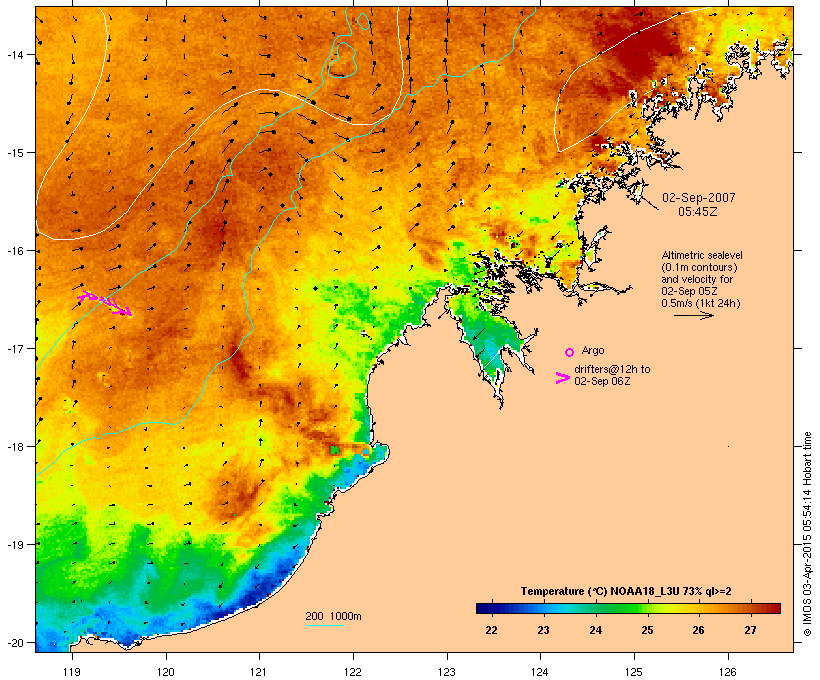Screen dimensions: 820x680
Task: Click the magenta drifter track on map
Action: click(x=105, y=303)
